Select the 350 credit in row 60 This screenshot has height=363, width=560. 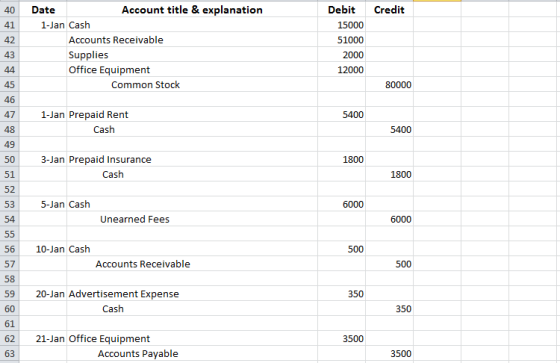point(389,309)
